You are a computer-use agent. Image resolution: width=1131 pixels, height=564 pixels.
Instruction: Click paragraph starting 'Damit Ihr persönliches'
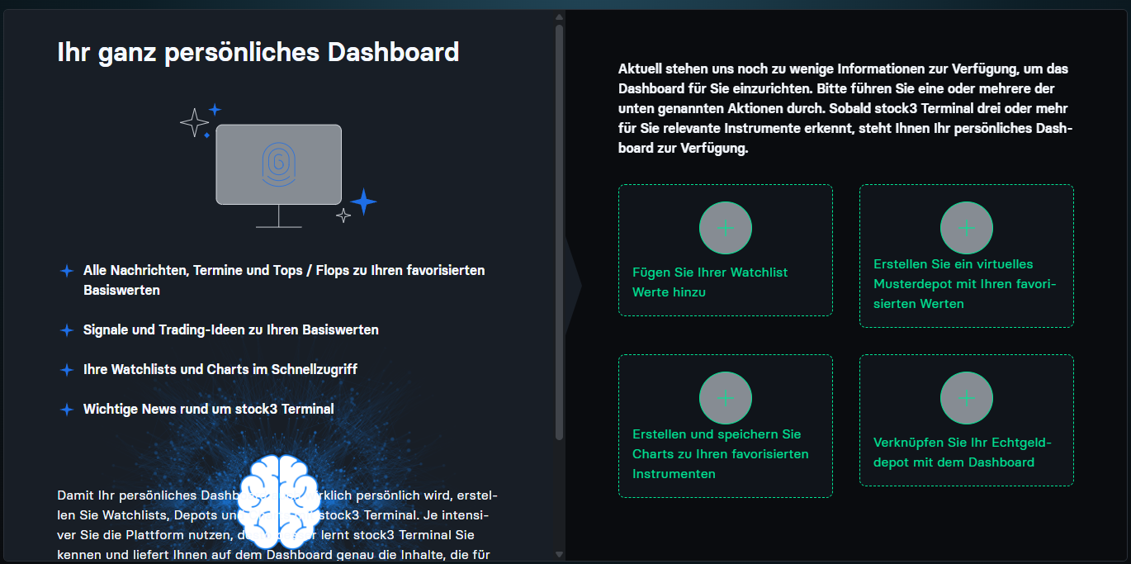pos(277,526)
